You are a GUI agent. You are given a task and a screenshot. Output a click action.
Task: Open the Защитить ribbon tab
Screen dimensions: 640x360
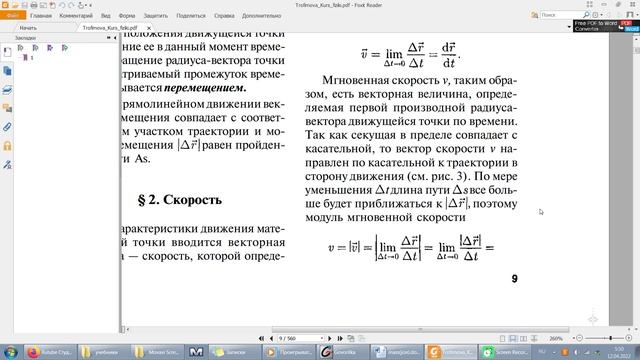[156, 16]
